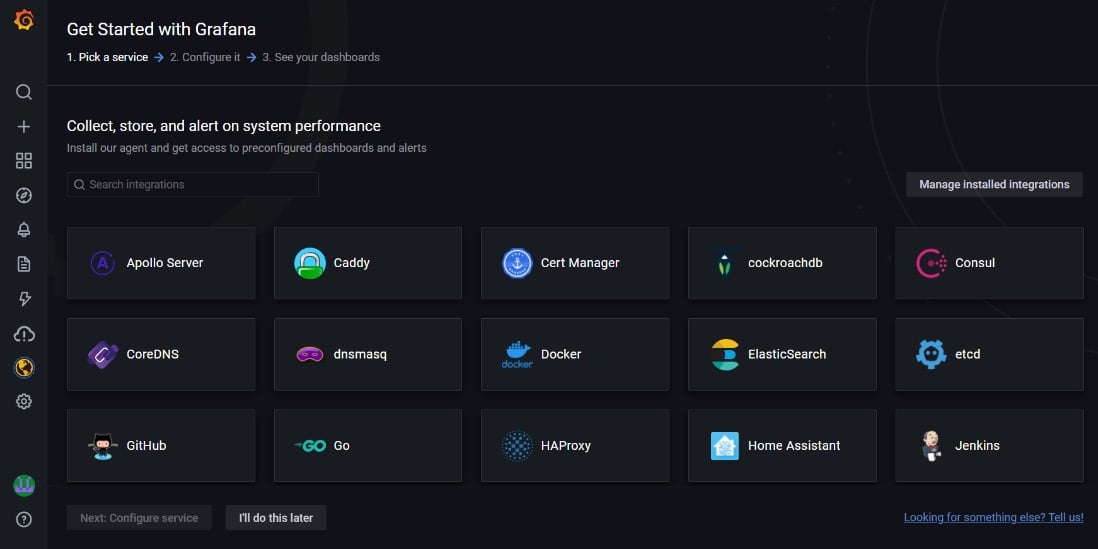Click the Docker whale logo

pyautogui.click(x=517, y=354)
